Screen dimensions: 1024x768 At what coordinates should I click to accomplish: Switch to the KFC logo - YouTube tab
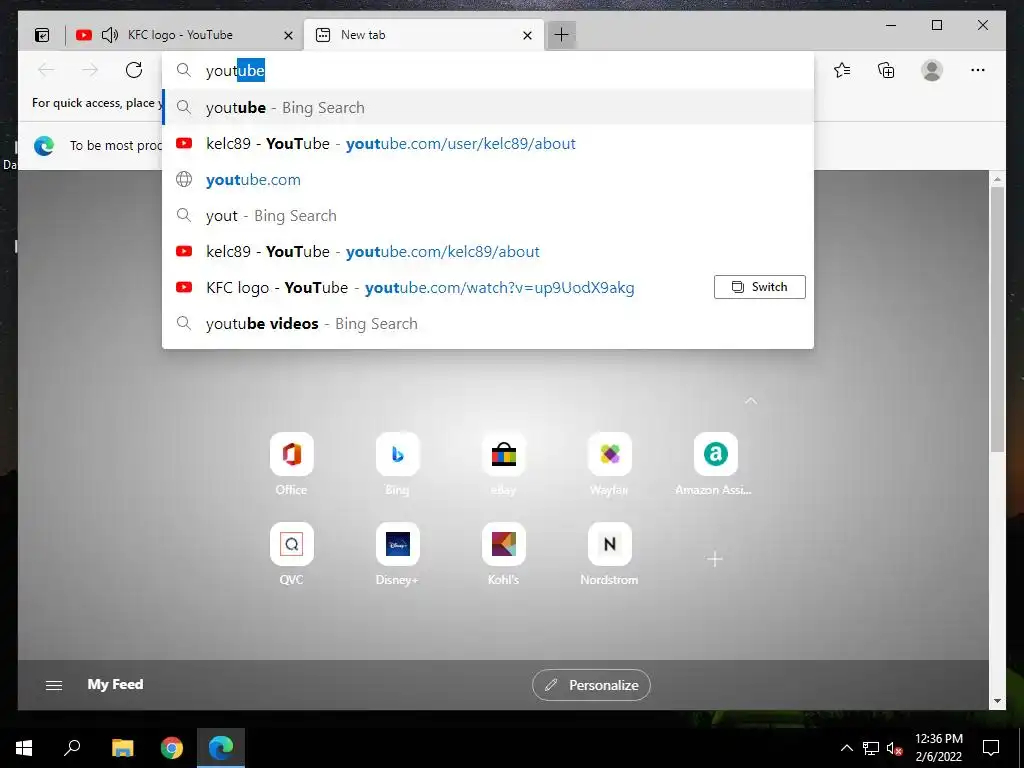[x=180, y=35]
